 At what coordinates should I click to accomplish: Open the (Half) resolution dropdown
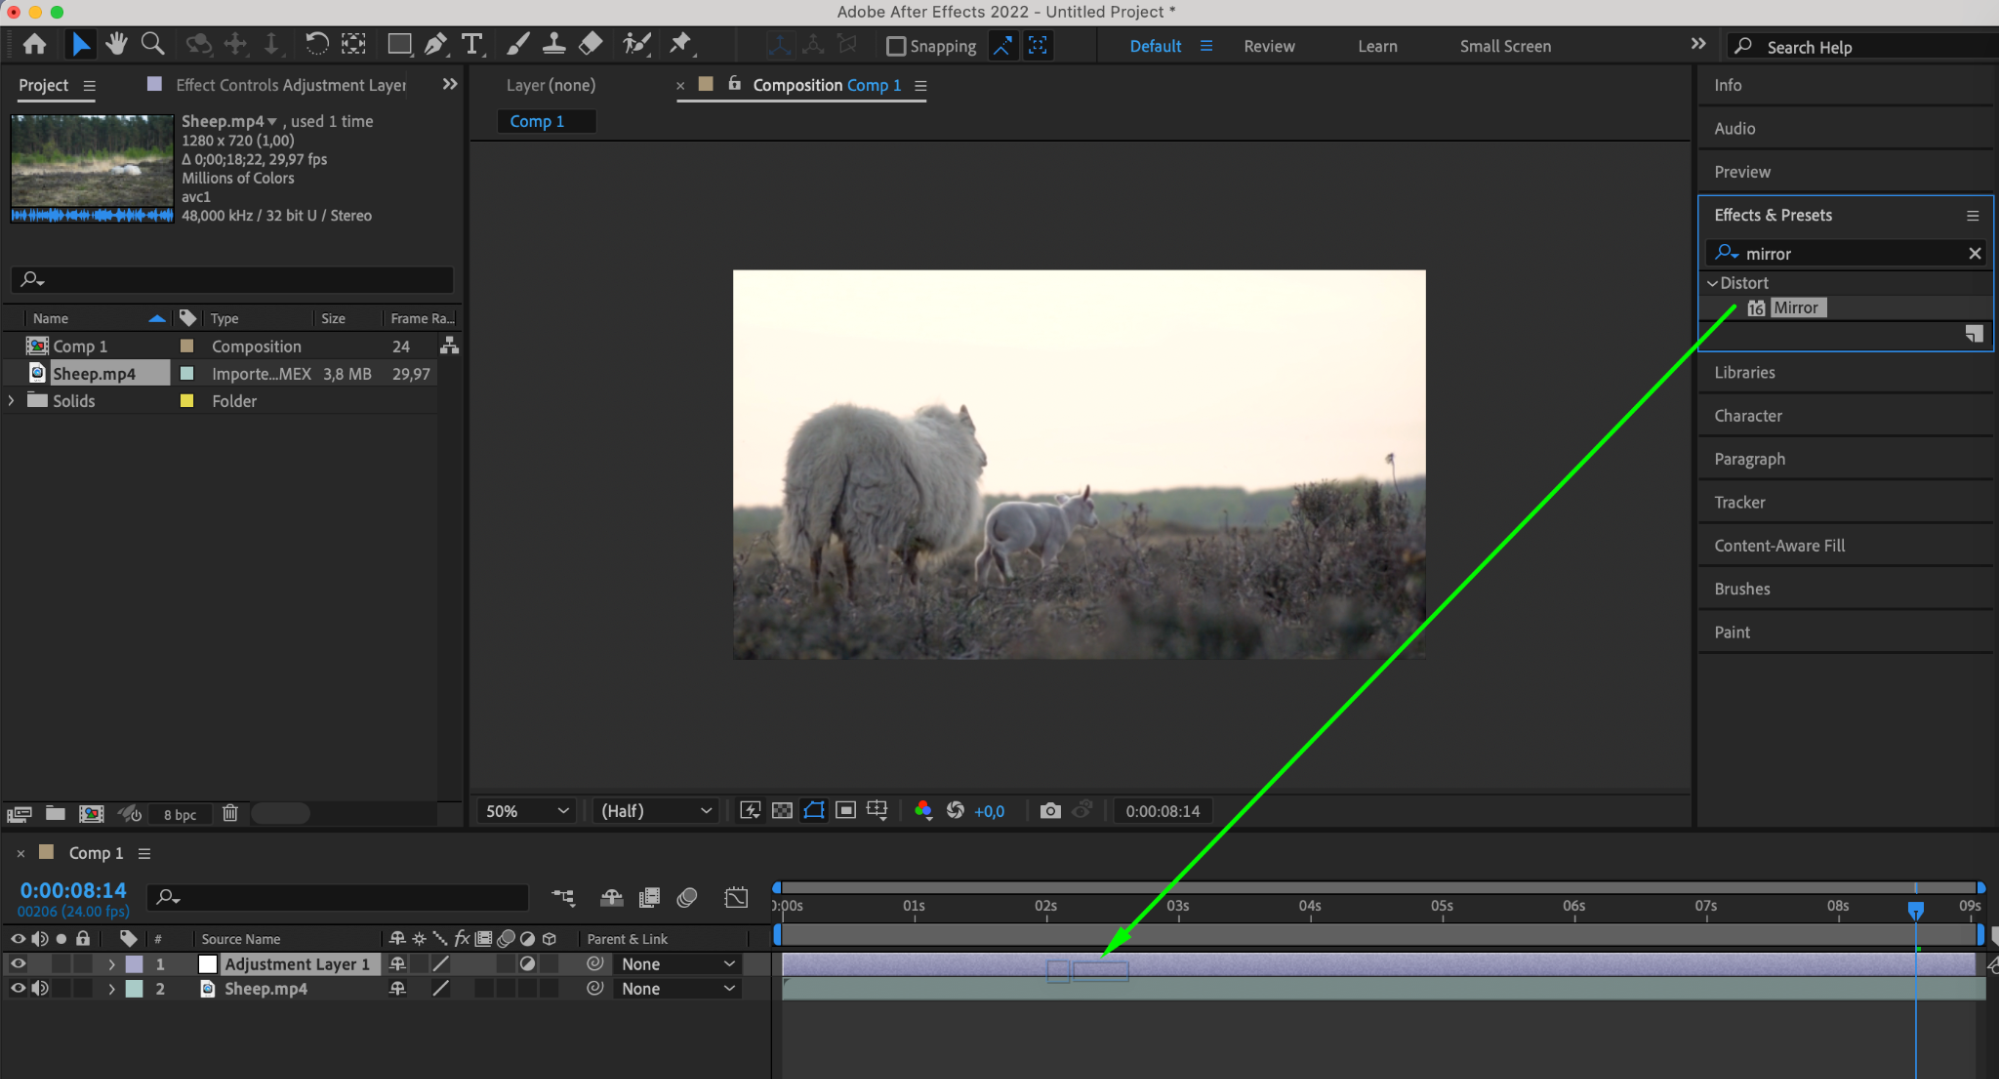656,811
